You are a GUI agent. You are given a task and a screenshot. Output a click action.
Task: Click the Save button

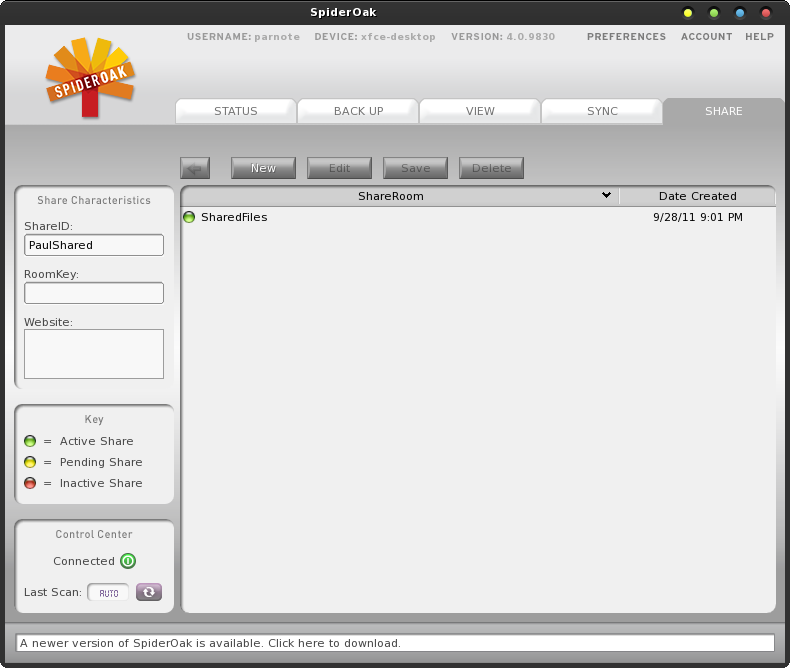[x=416, y=168]
